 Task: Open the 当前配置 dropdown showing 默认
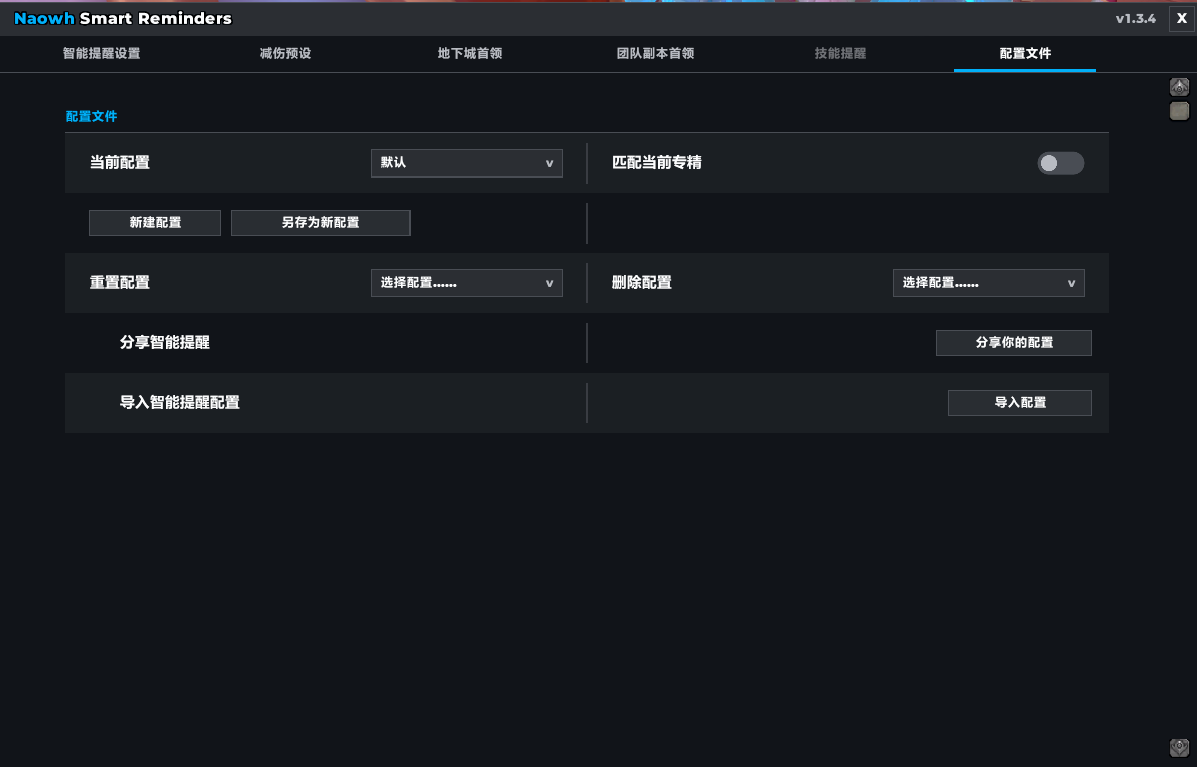pyautogui.click(x=466, y=163)
